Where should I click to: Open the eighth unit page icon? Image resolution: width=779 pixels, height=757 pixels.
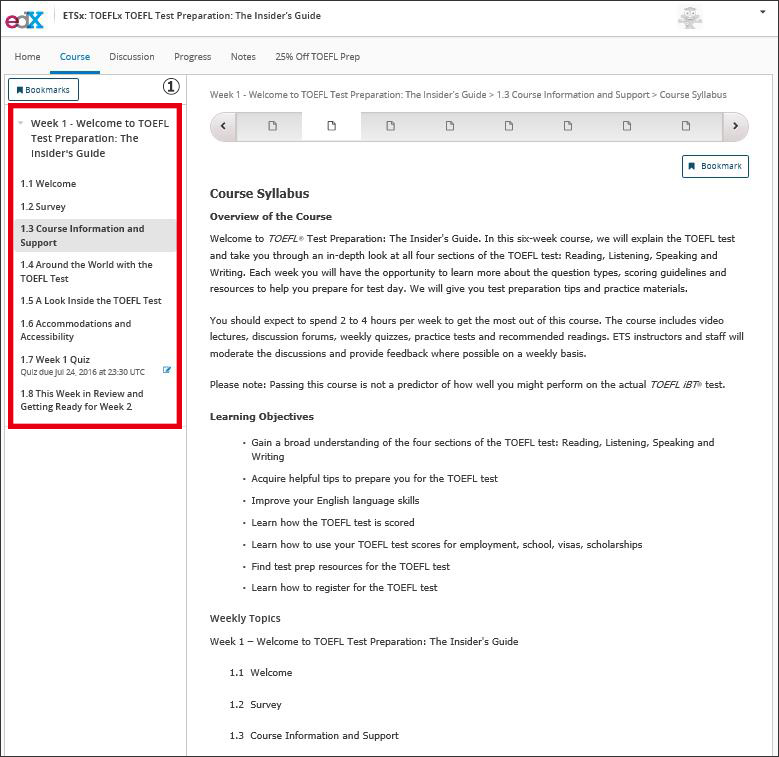686,126
